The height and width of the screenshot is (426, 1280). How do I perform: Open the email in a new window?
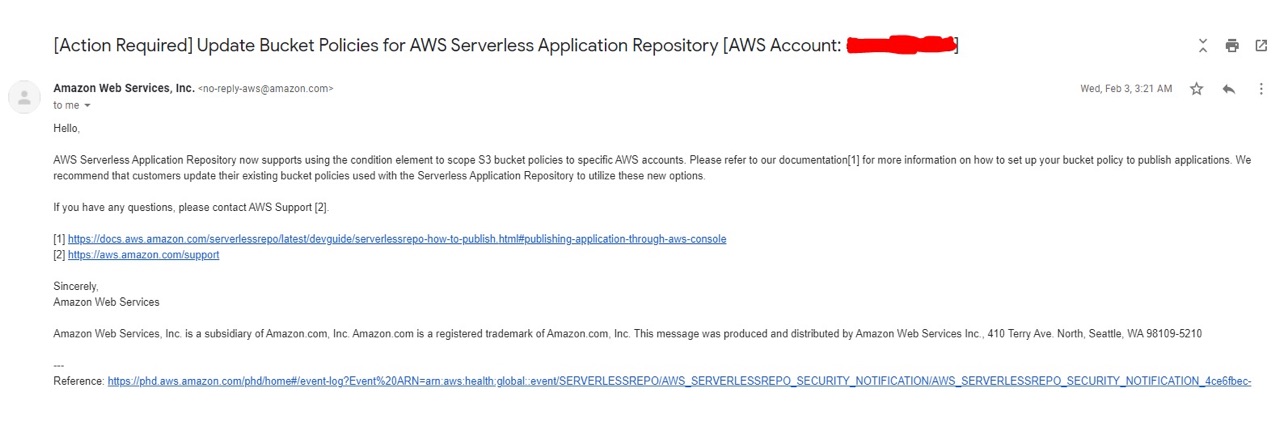[x=1261, y=45]
